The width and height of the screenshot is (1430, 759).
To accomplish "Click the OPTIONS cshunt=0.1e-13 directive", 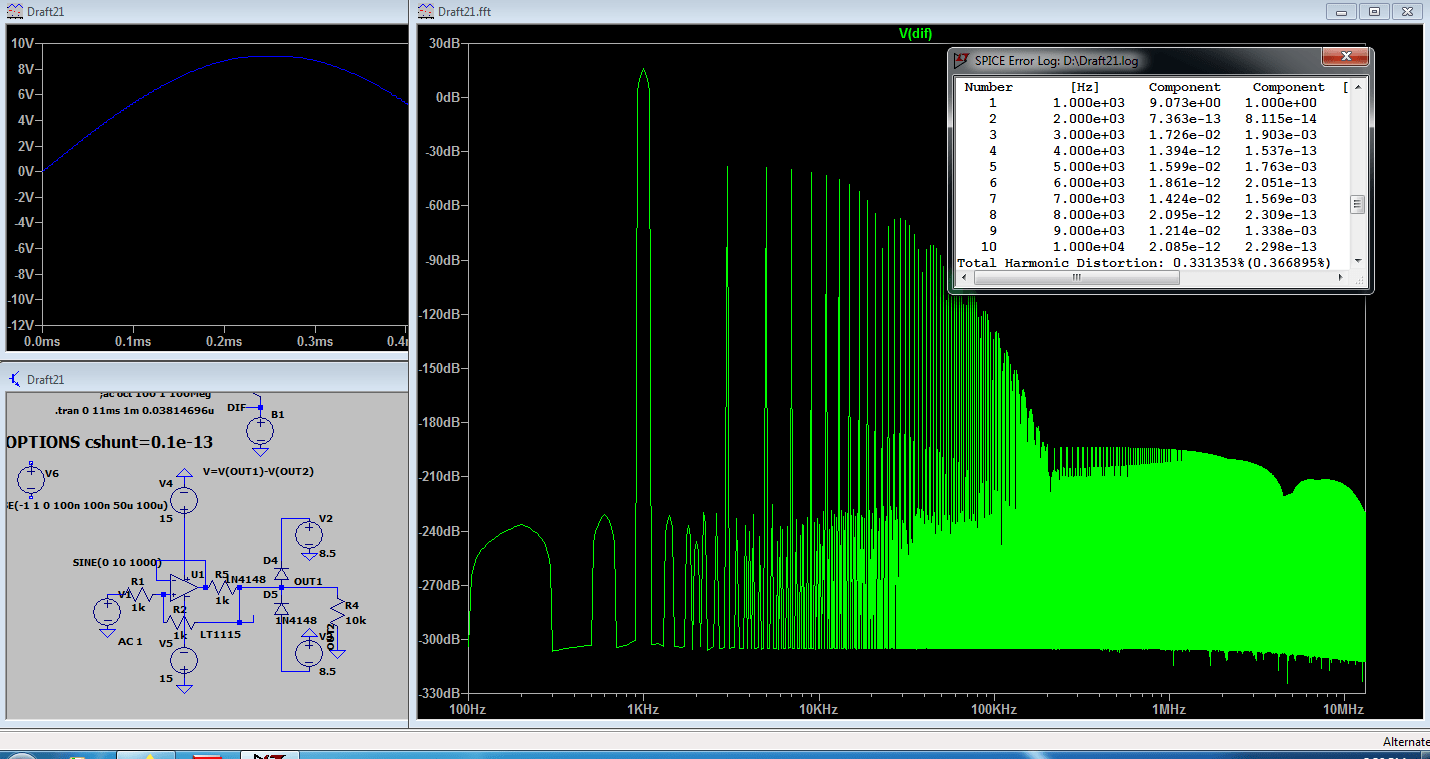I will click(109, 442).
